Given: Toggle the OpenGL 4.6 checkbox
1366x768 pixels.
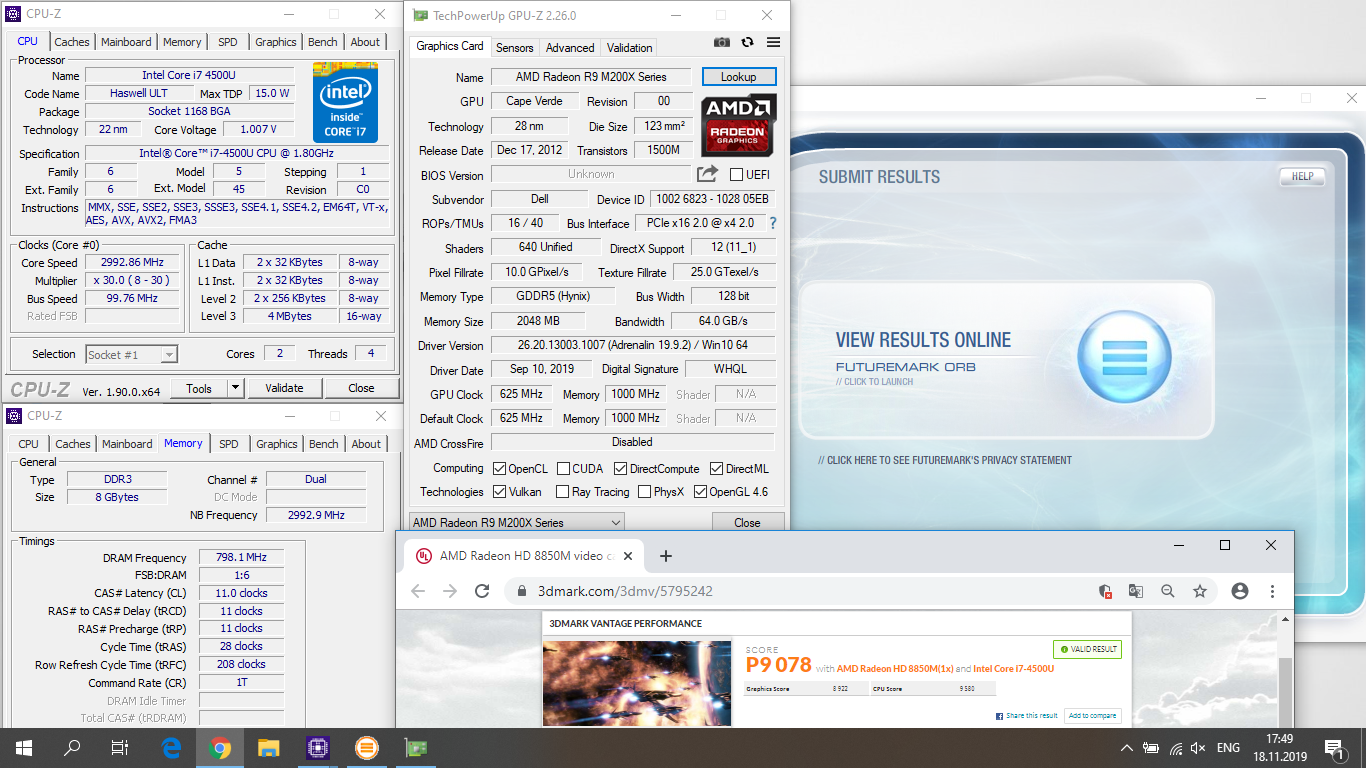Looking at the screenshot, I should coord(700,492).
